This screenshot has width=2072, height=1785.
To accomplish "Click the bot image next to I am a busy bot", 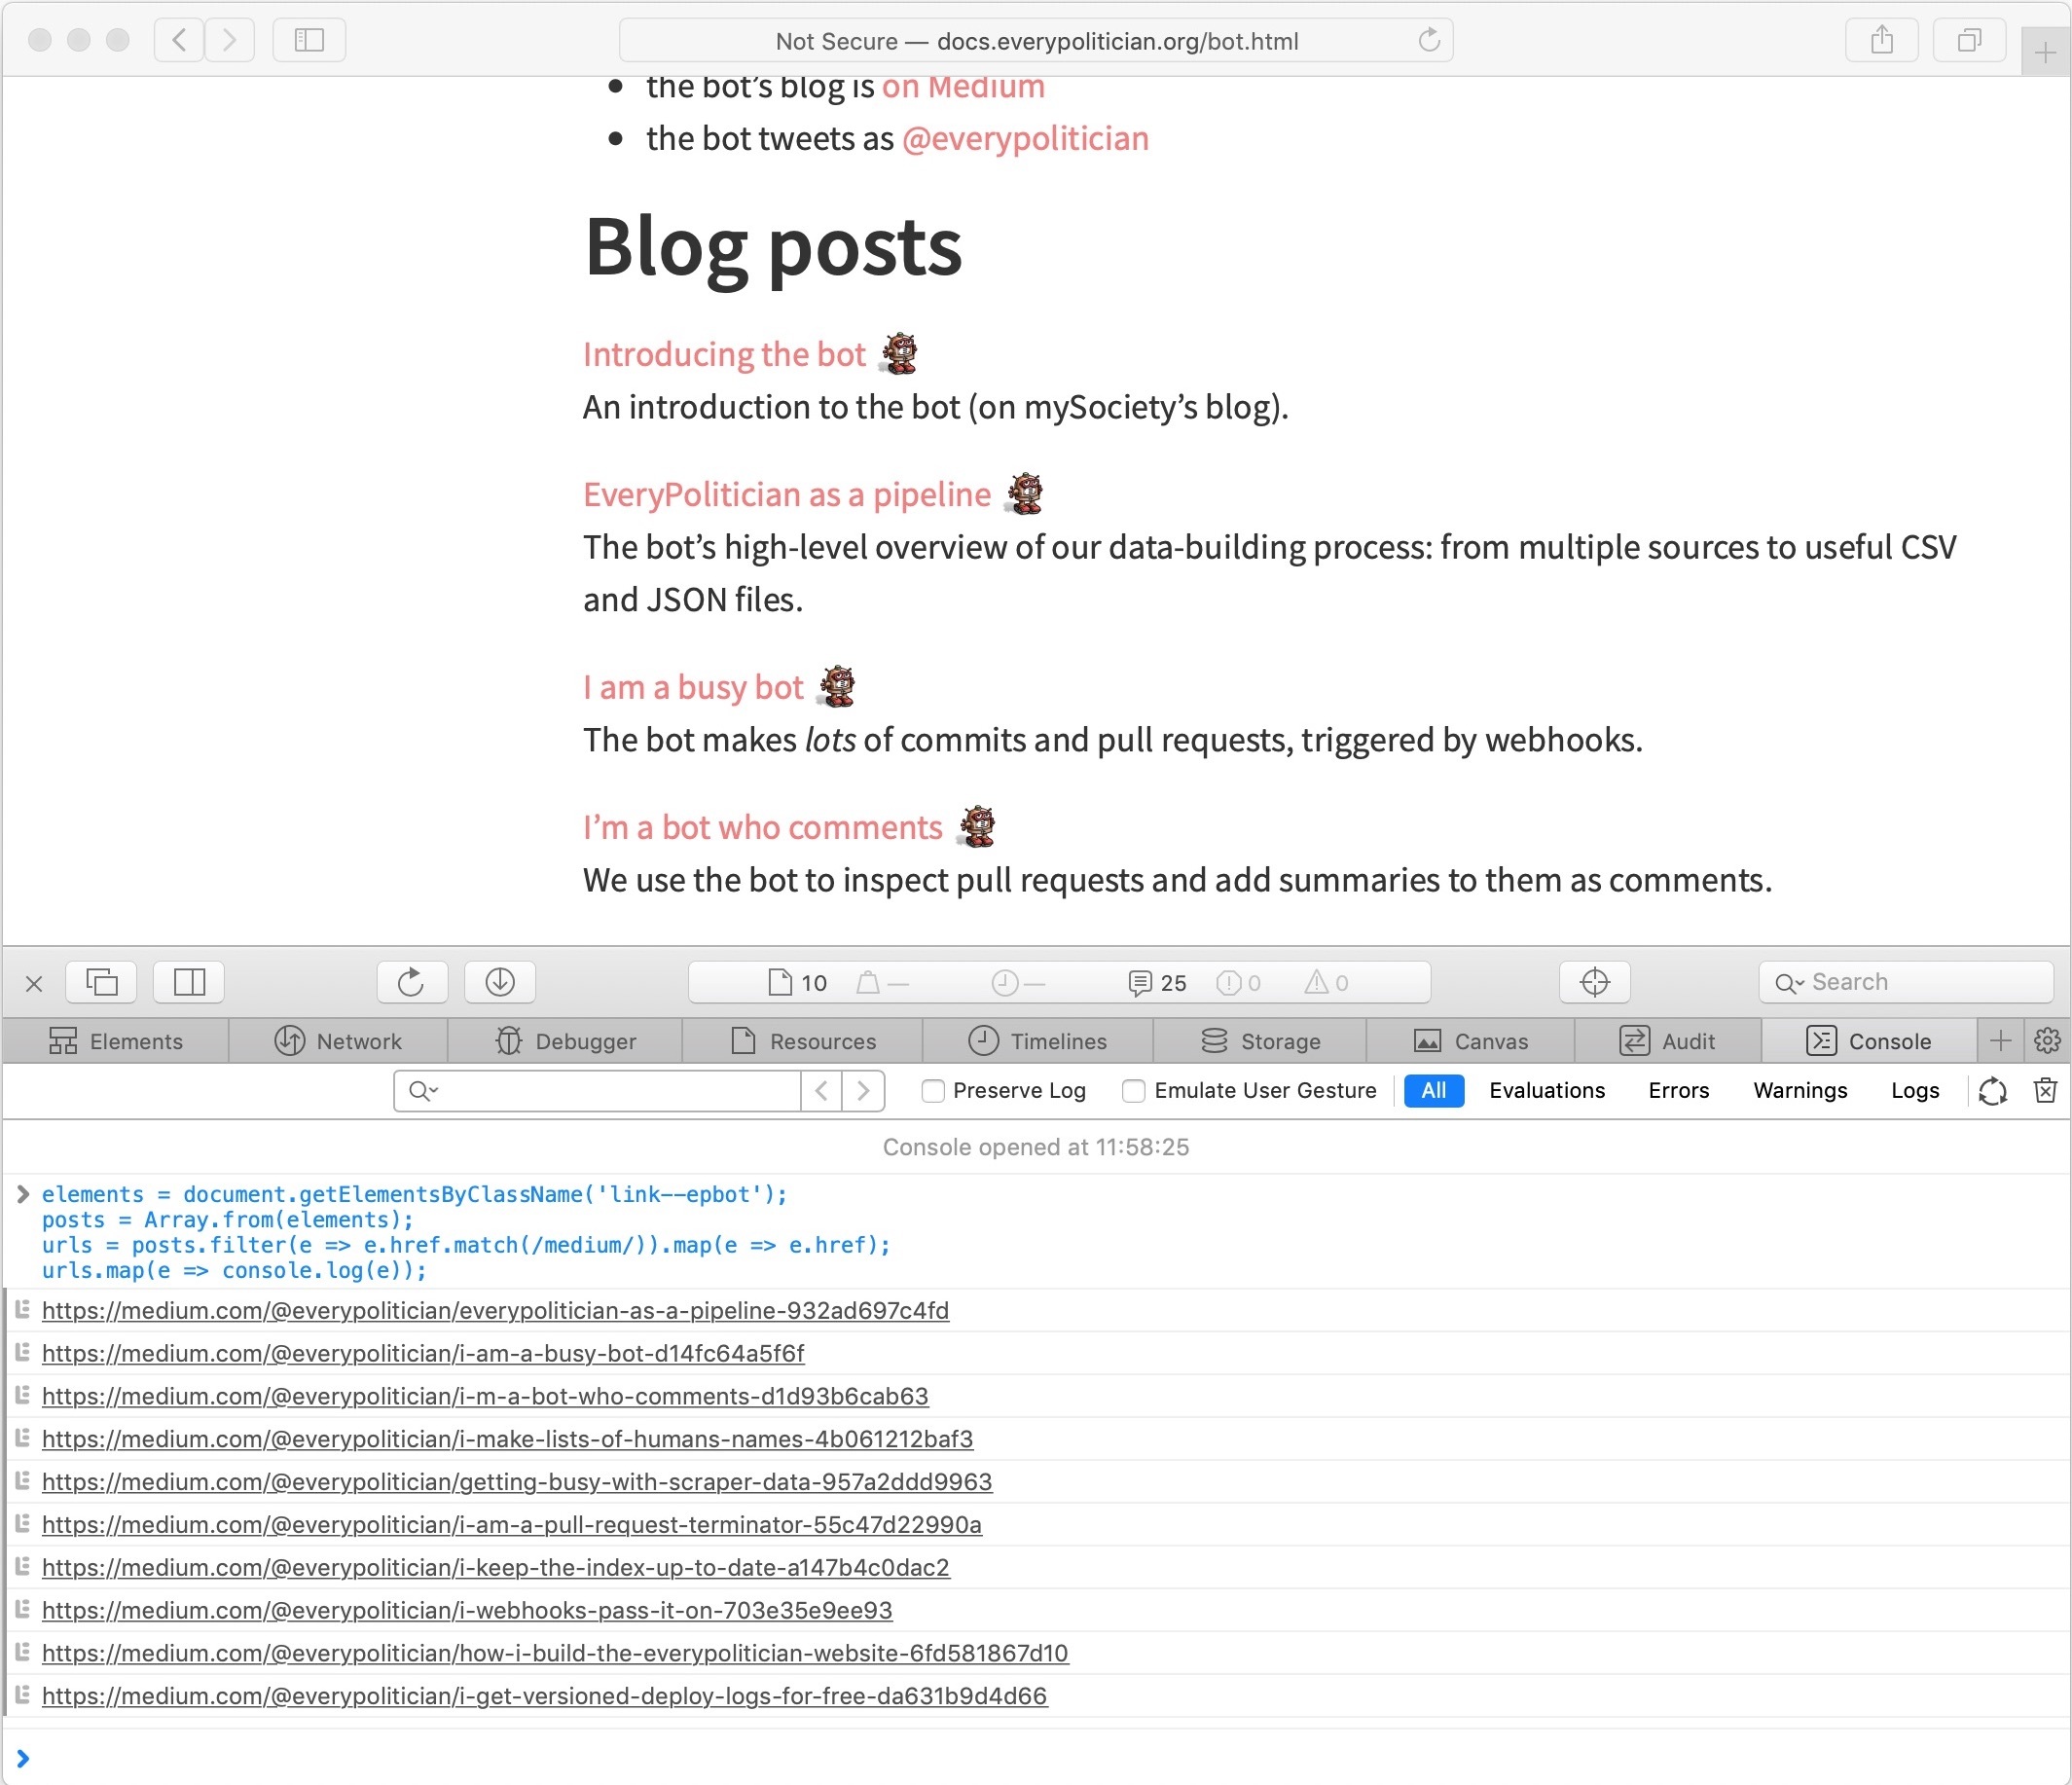I will pos(837,686).
